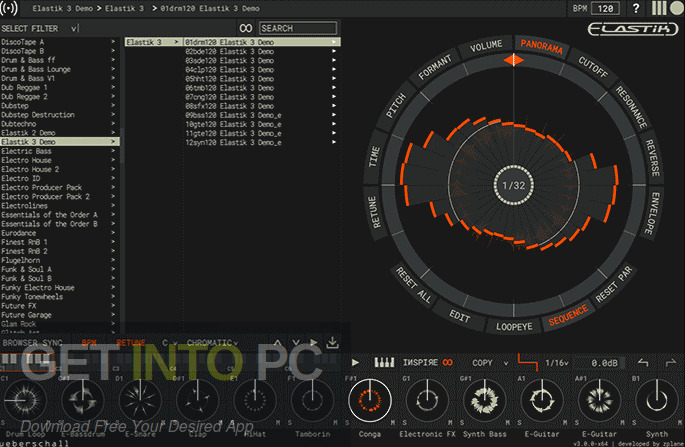This screenshot has height=447, width=685.
Task: Toggle browser RETUNE sync
Action: 131,343
